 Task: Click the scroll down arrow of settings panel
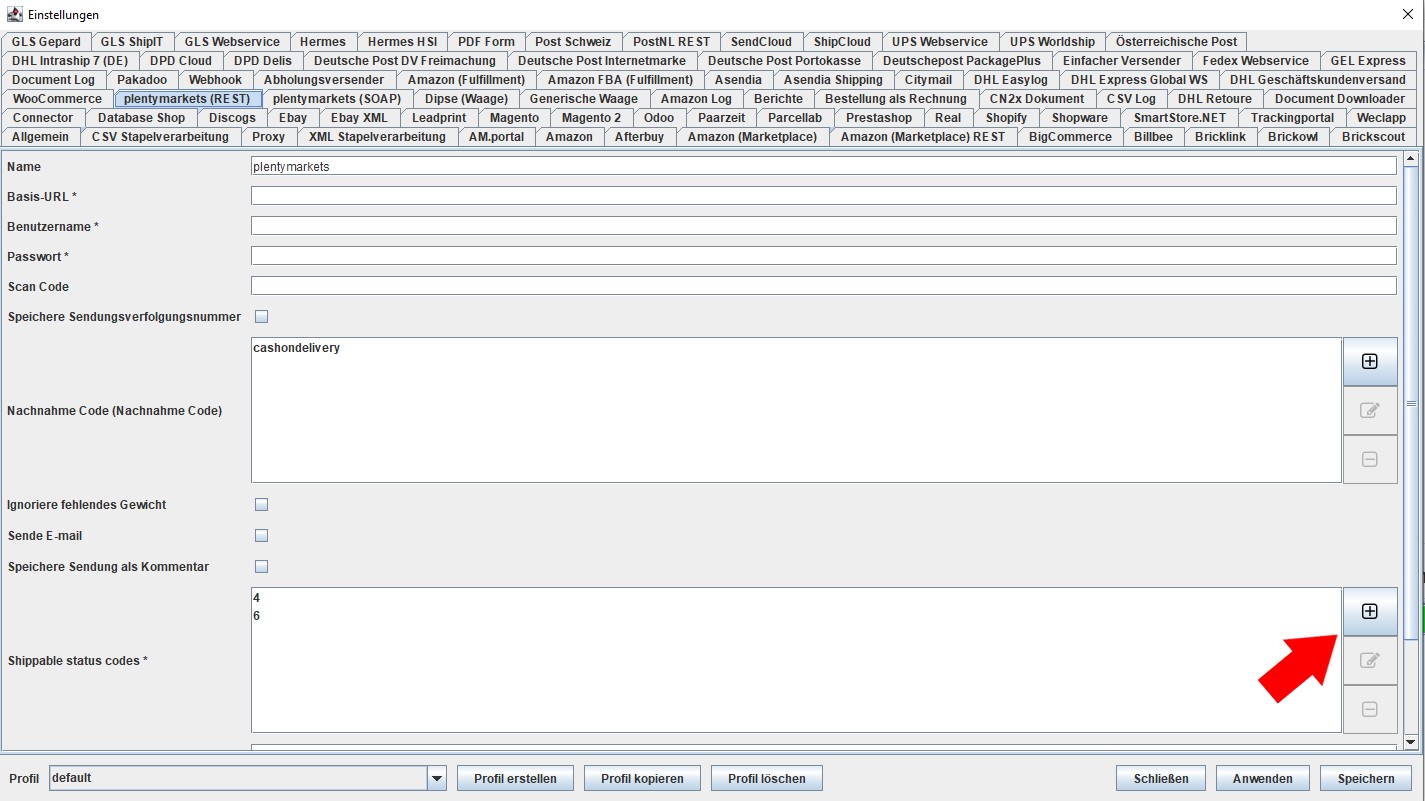(1411, 741)
